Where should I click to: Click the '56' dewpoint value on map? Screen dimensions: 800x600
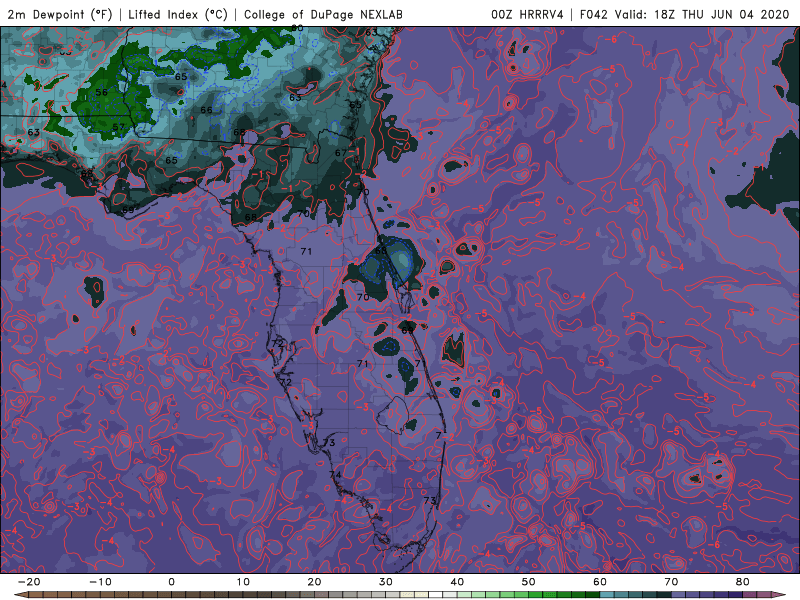(x=102, y=92)
